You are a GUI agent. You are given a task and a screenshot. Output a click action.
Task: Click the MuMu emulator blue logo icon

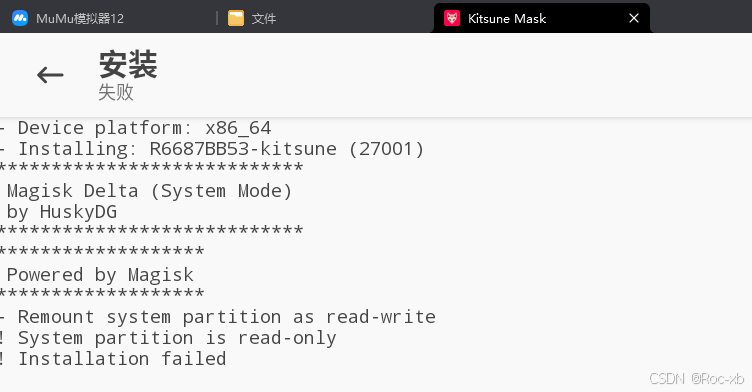click(20, 18)
